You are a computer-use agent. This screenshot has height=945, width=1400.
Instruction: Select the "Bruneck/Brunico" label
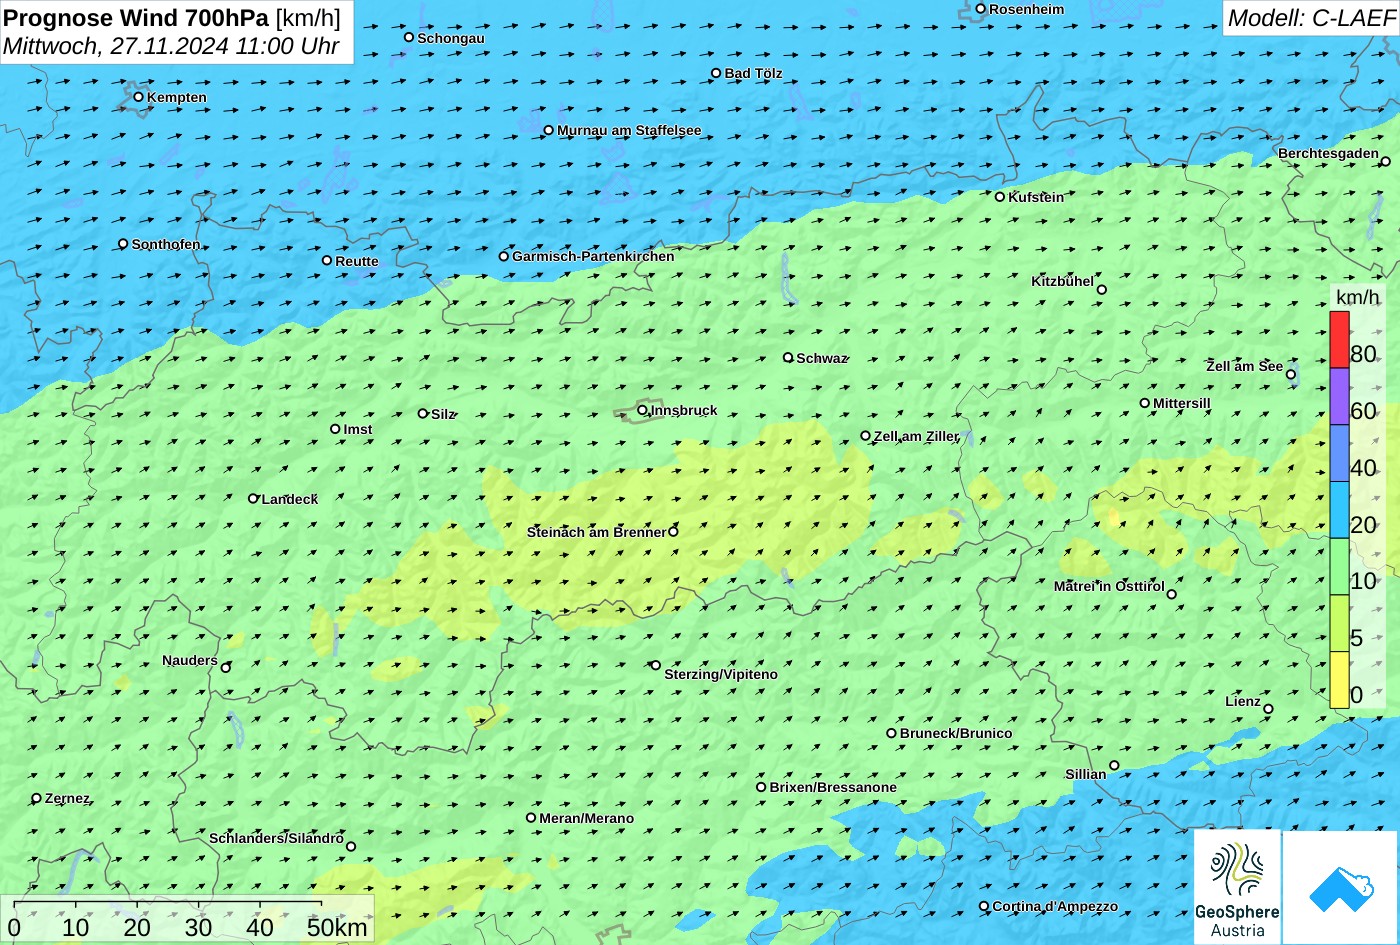click(956, 733)
